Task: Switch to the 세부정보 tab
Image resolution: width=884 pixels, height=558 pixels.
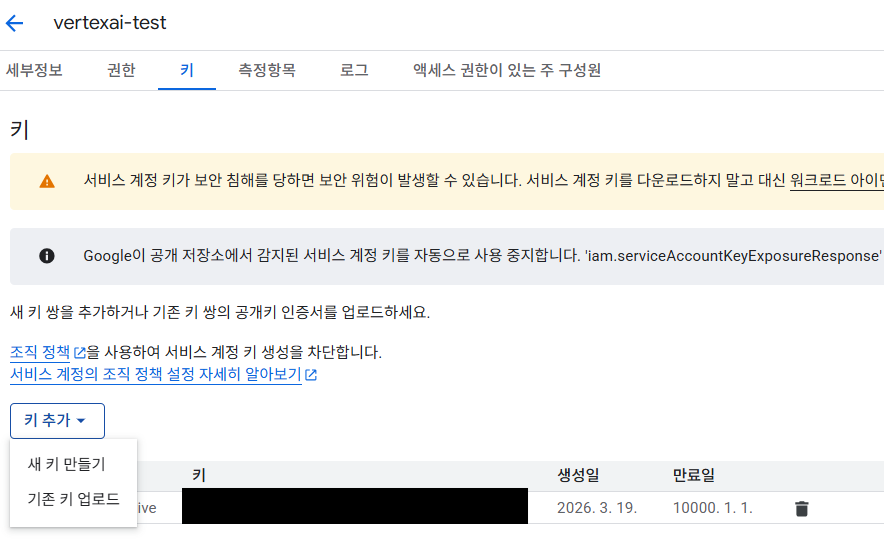Action: click(34, 70)
